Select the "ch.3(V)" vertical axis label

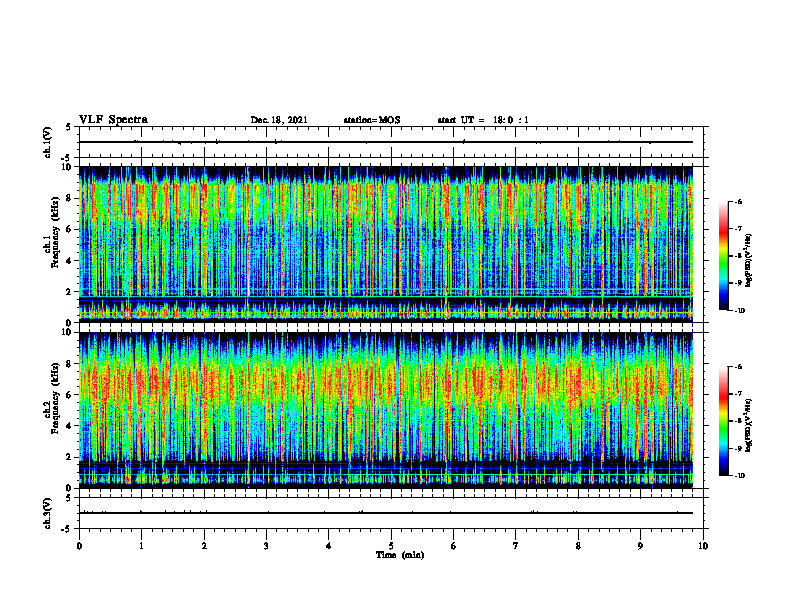[x=48, y=513]
